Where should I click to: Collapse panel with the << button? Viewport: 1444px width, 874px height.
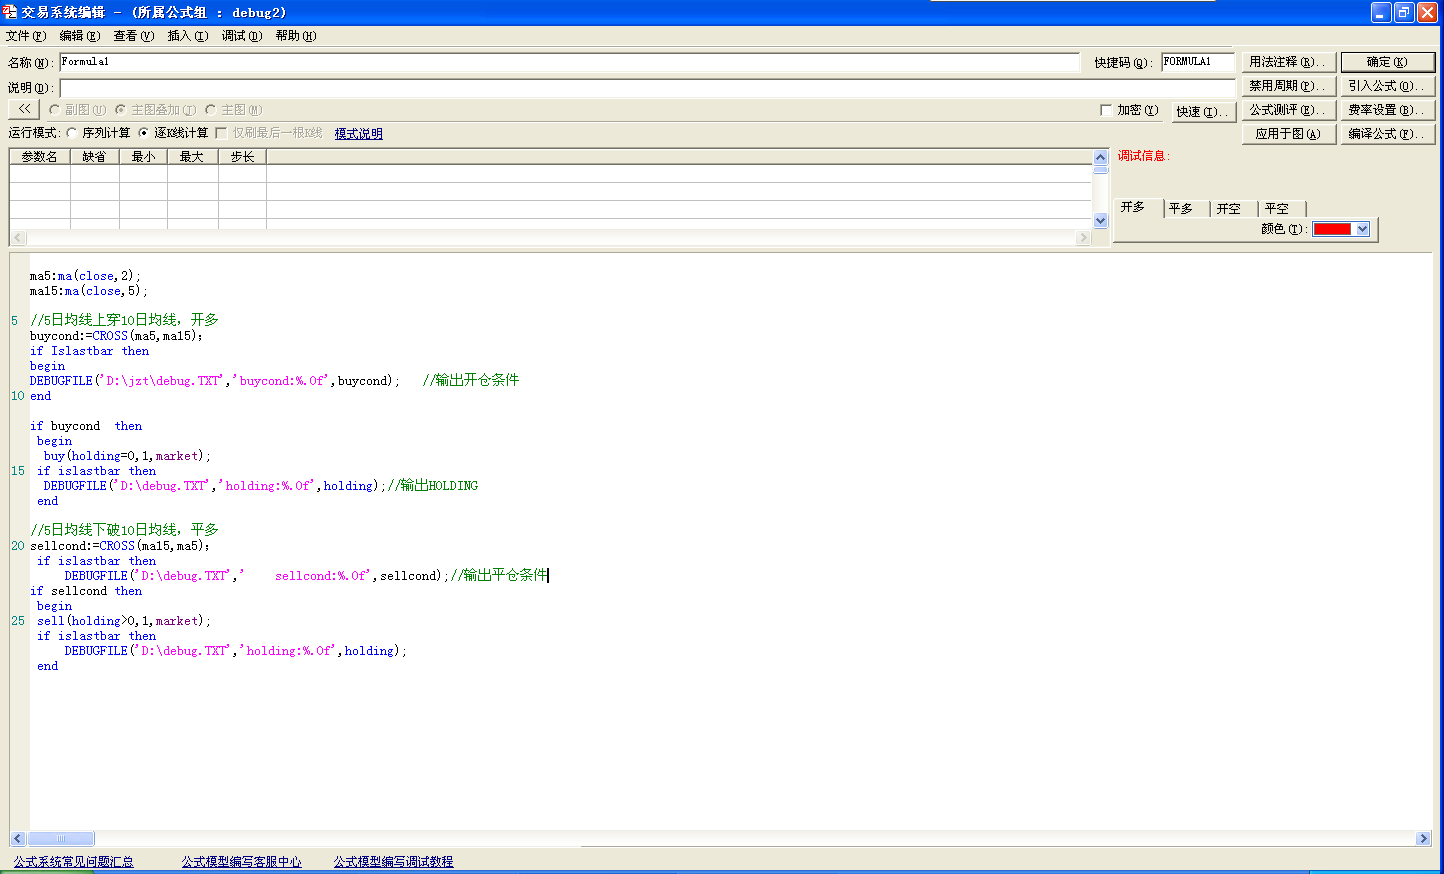click(x=24, y=109)
